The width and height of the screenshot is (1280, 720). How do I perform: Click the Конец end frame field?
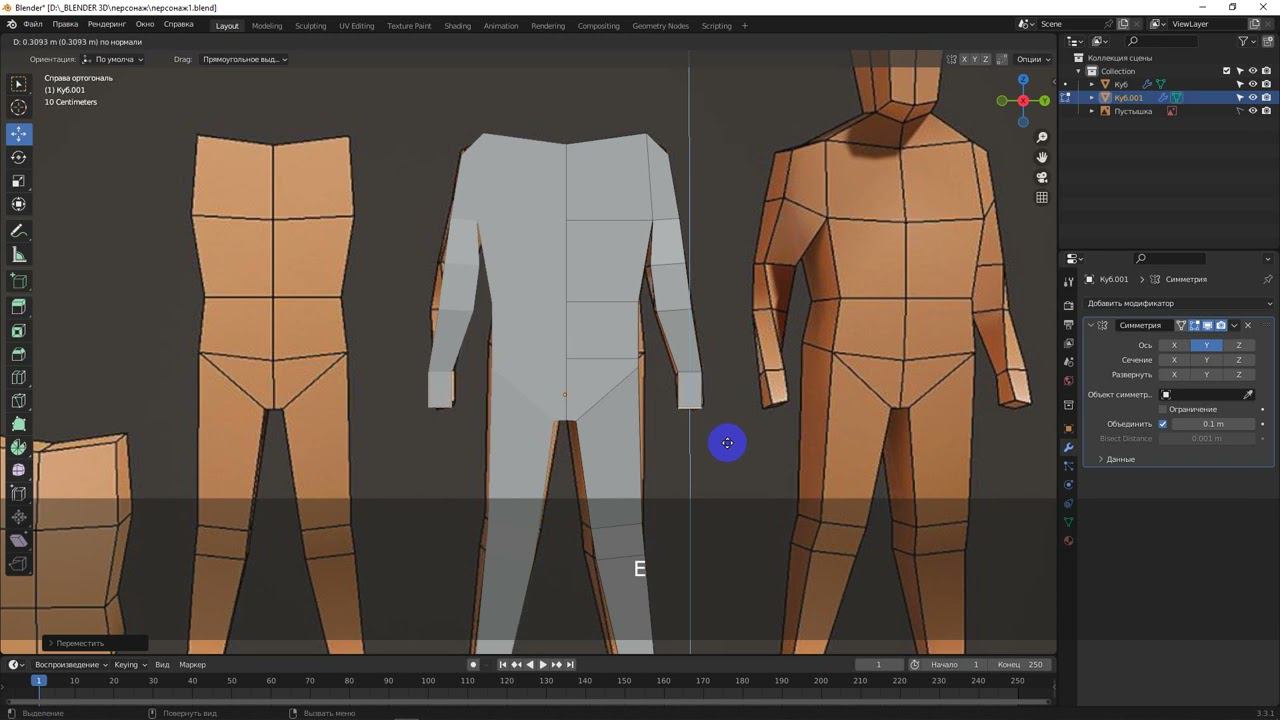[x=1021, y=665]
